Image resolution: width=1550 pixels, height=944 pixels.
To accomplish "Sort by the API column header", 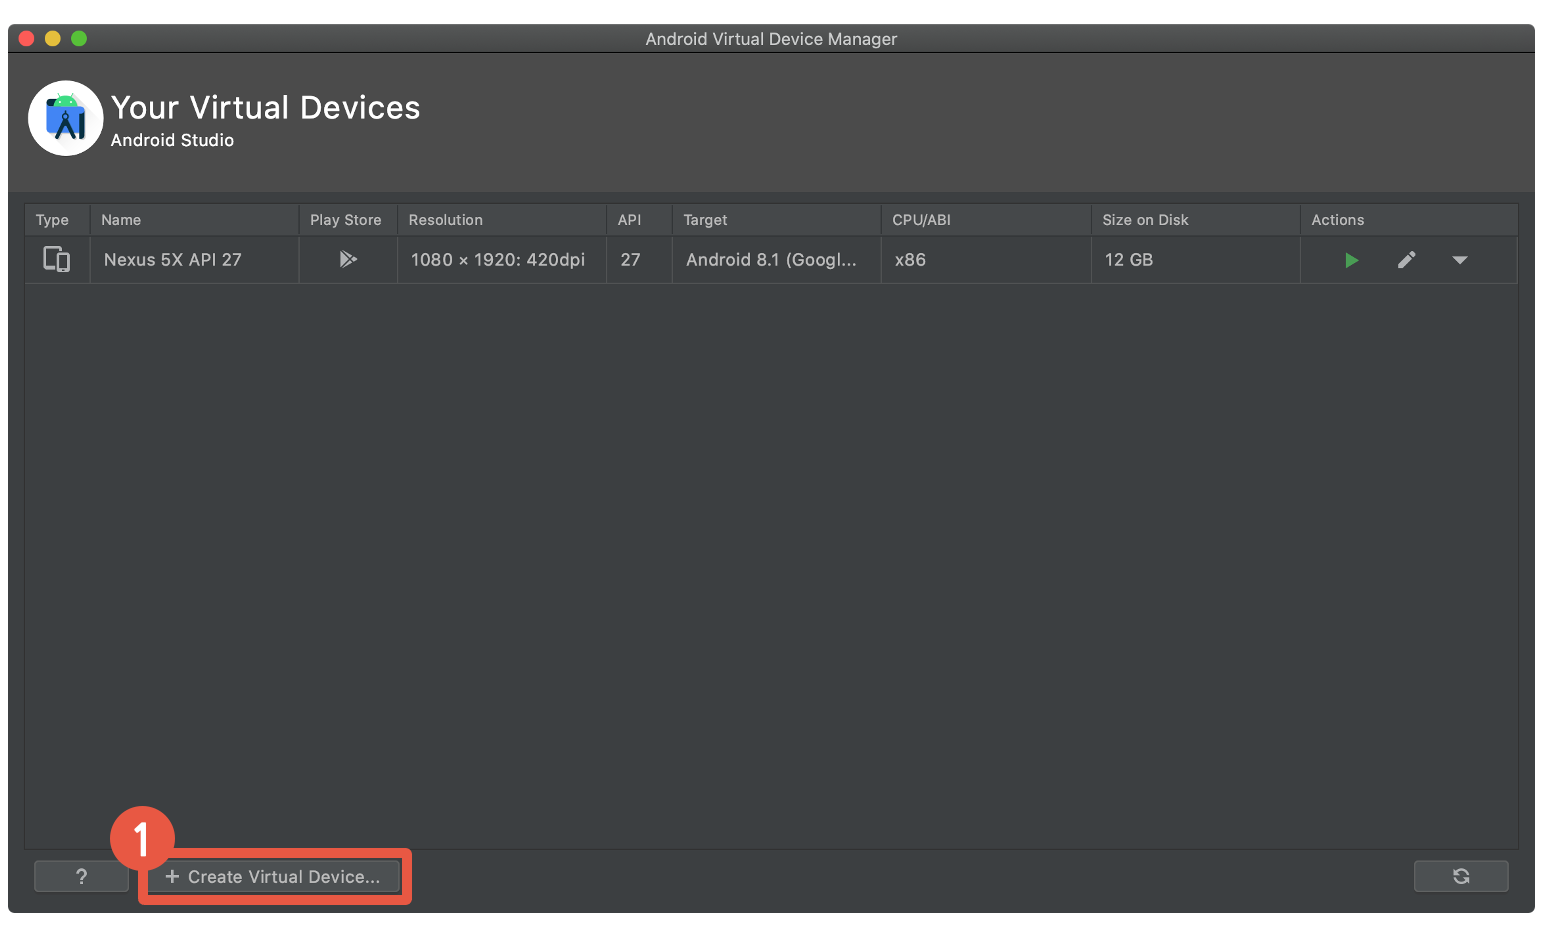I will pyautogui.click(x=639, y=220).
